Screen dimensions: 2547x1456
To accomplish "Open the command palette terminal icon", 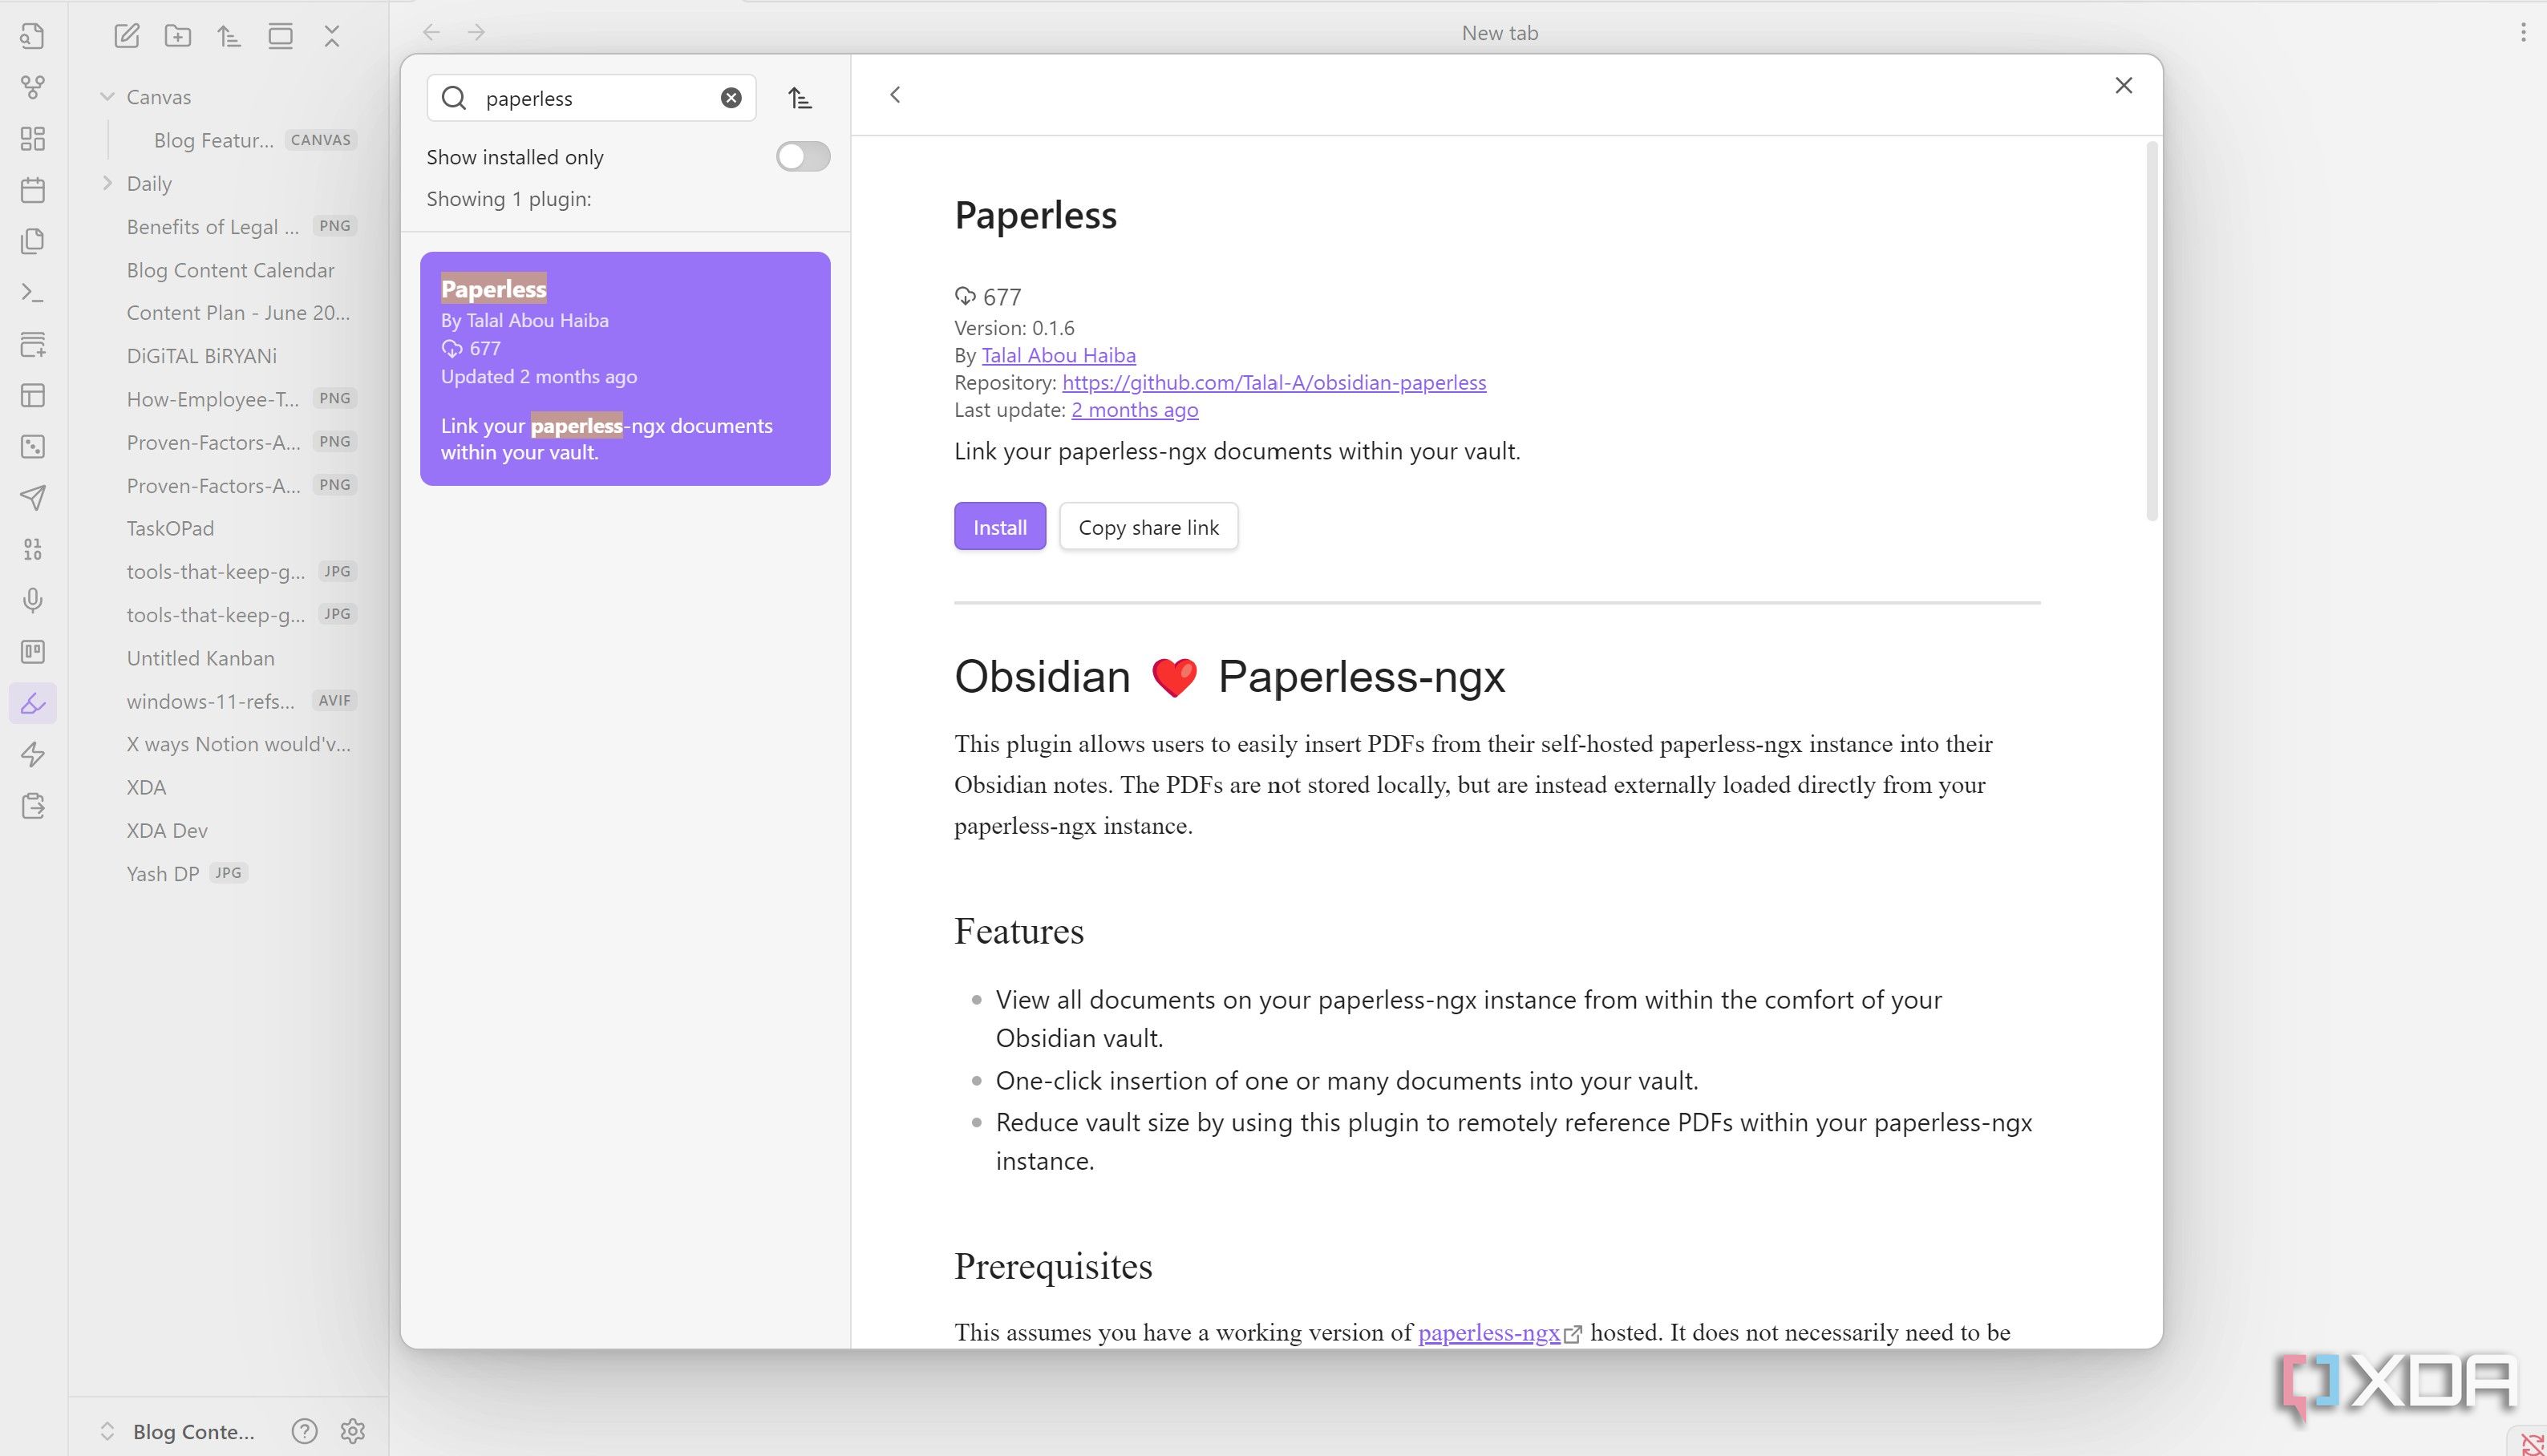I will (x=32, y=292).
